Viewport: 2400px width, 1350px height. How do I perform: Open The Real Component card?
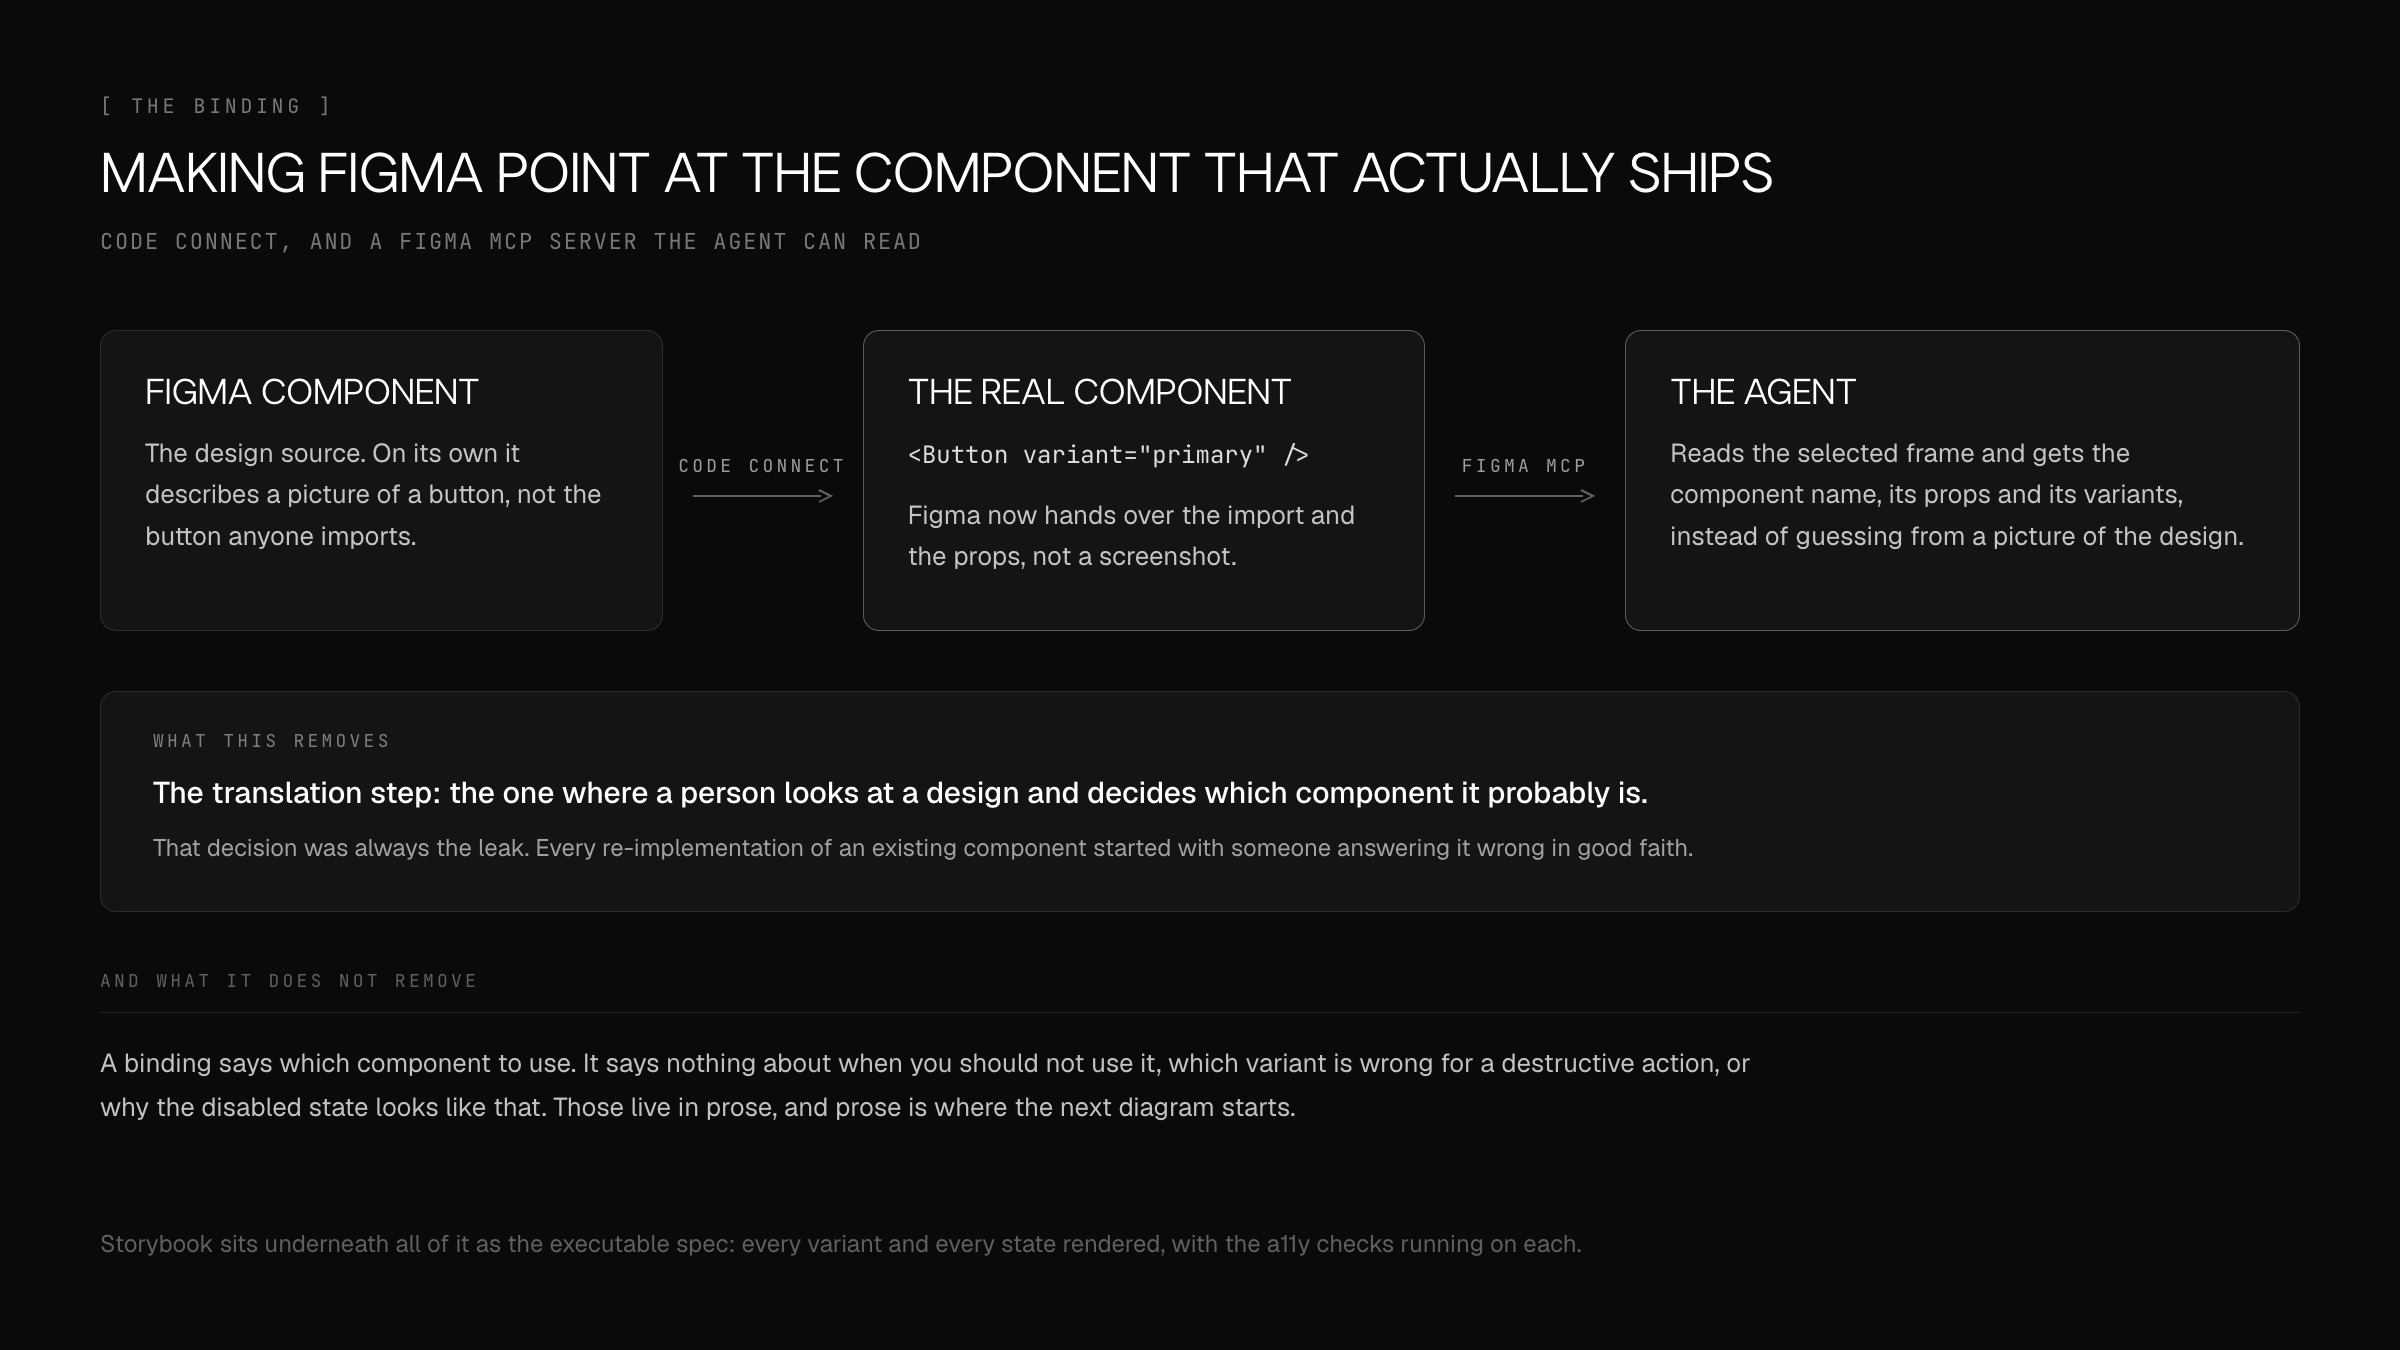(1143, 480)
